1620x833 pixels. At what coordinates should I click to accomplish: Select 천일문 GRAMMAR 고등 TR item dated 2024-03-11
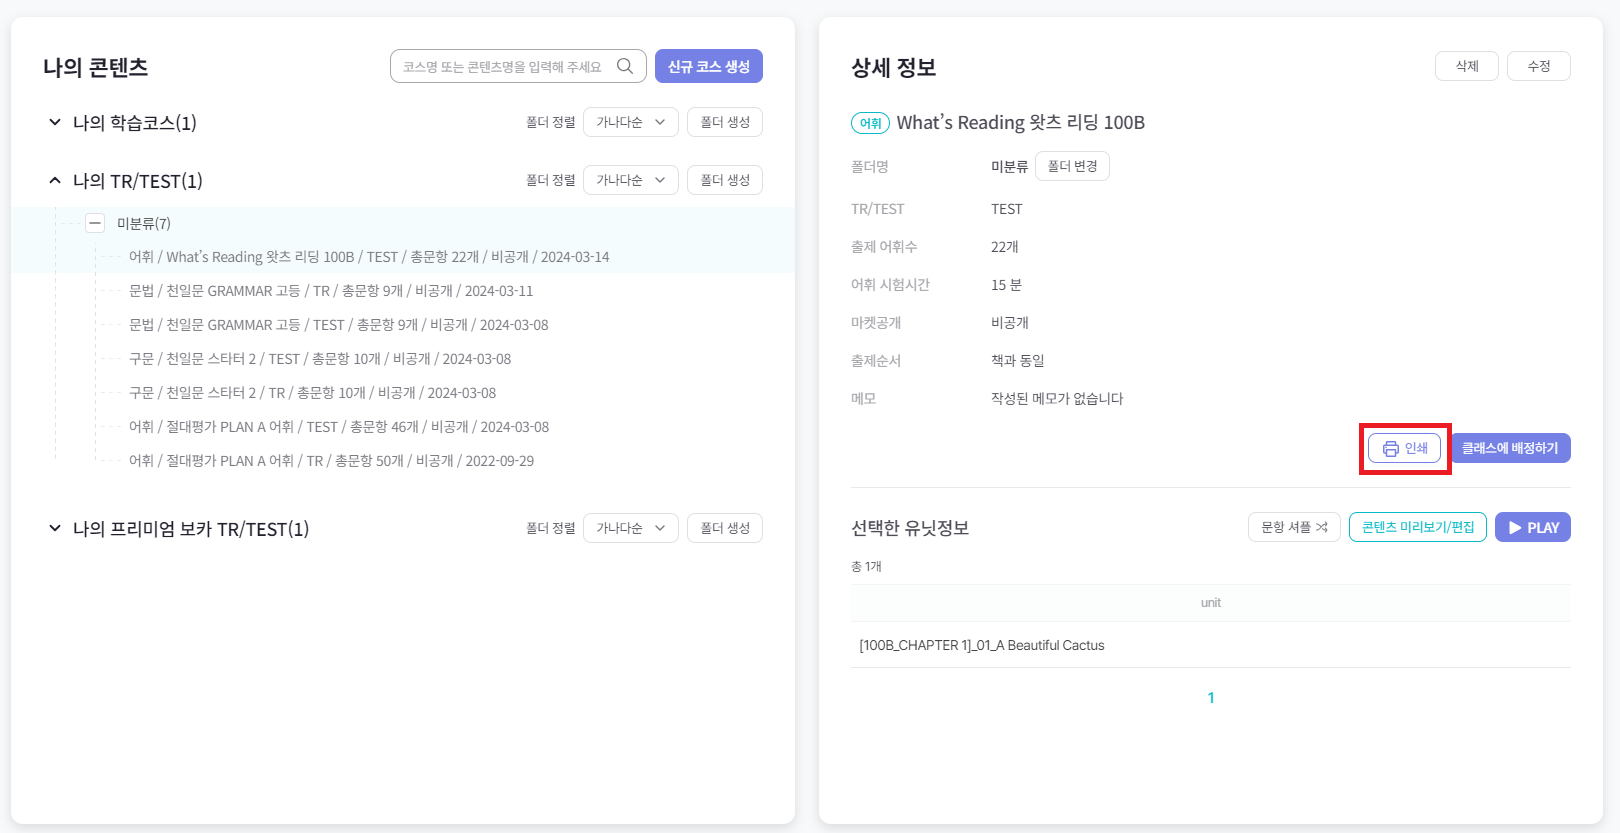[331, 291]
